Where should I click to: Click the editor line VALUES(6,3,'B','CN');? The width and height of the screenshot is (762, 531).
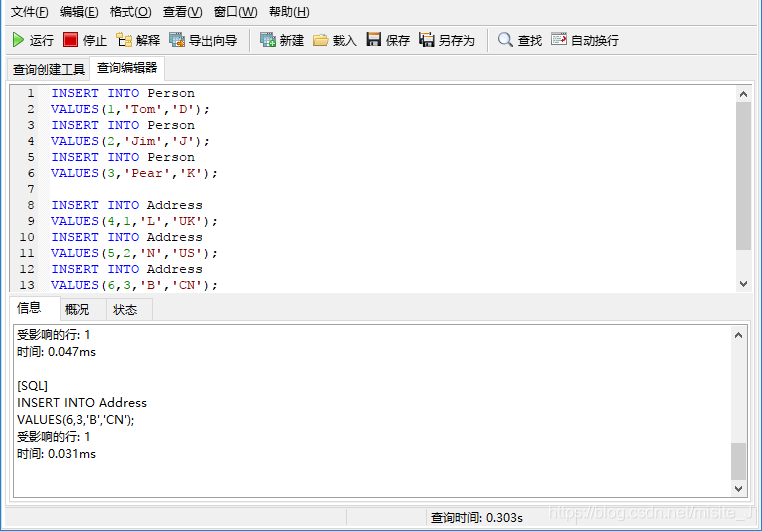(134, 285)
